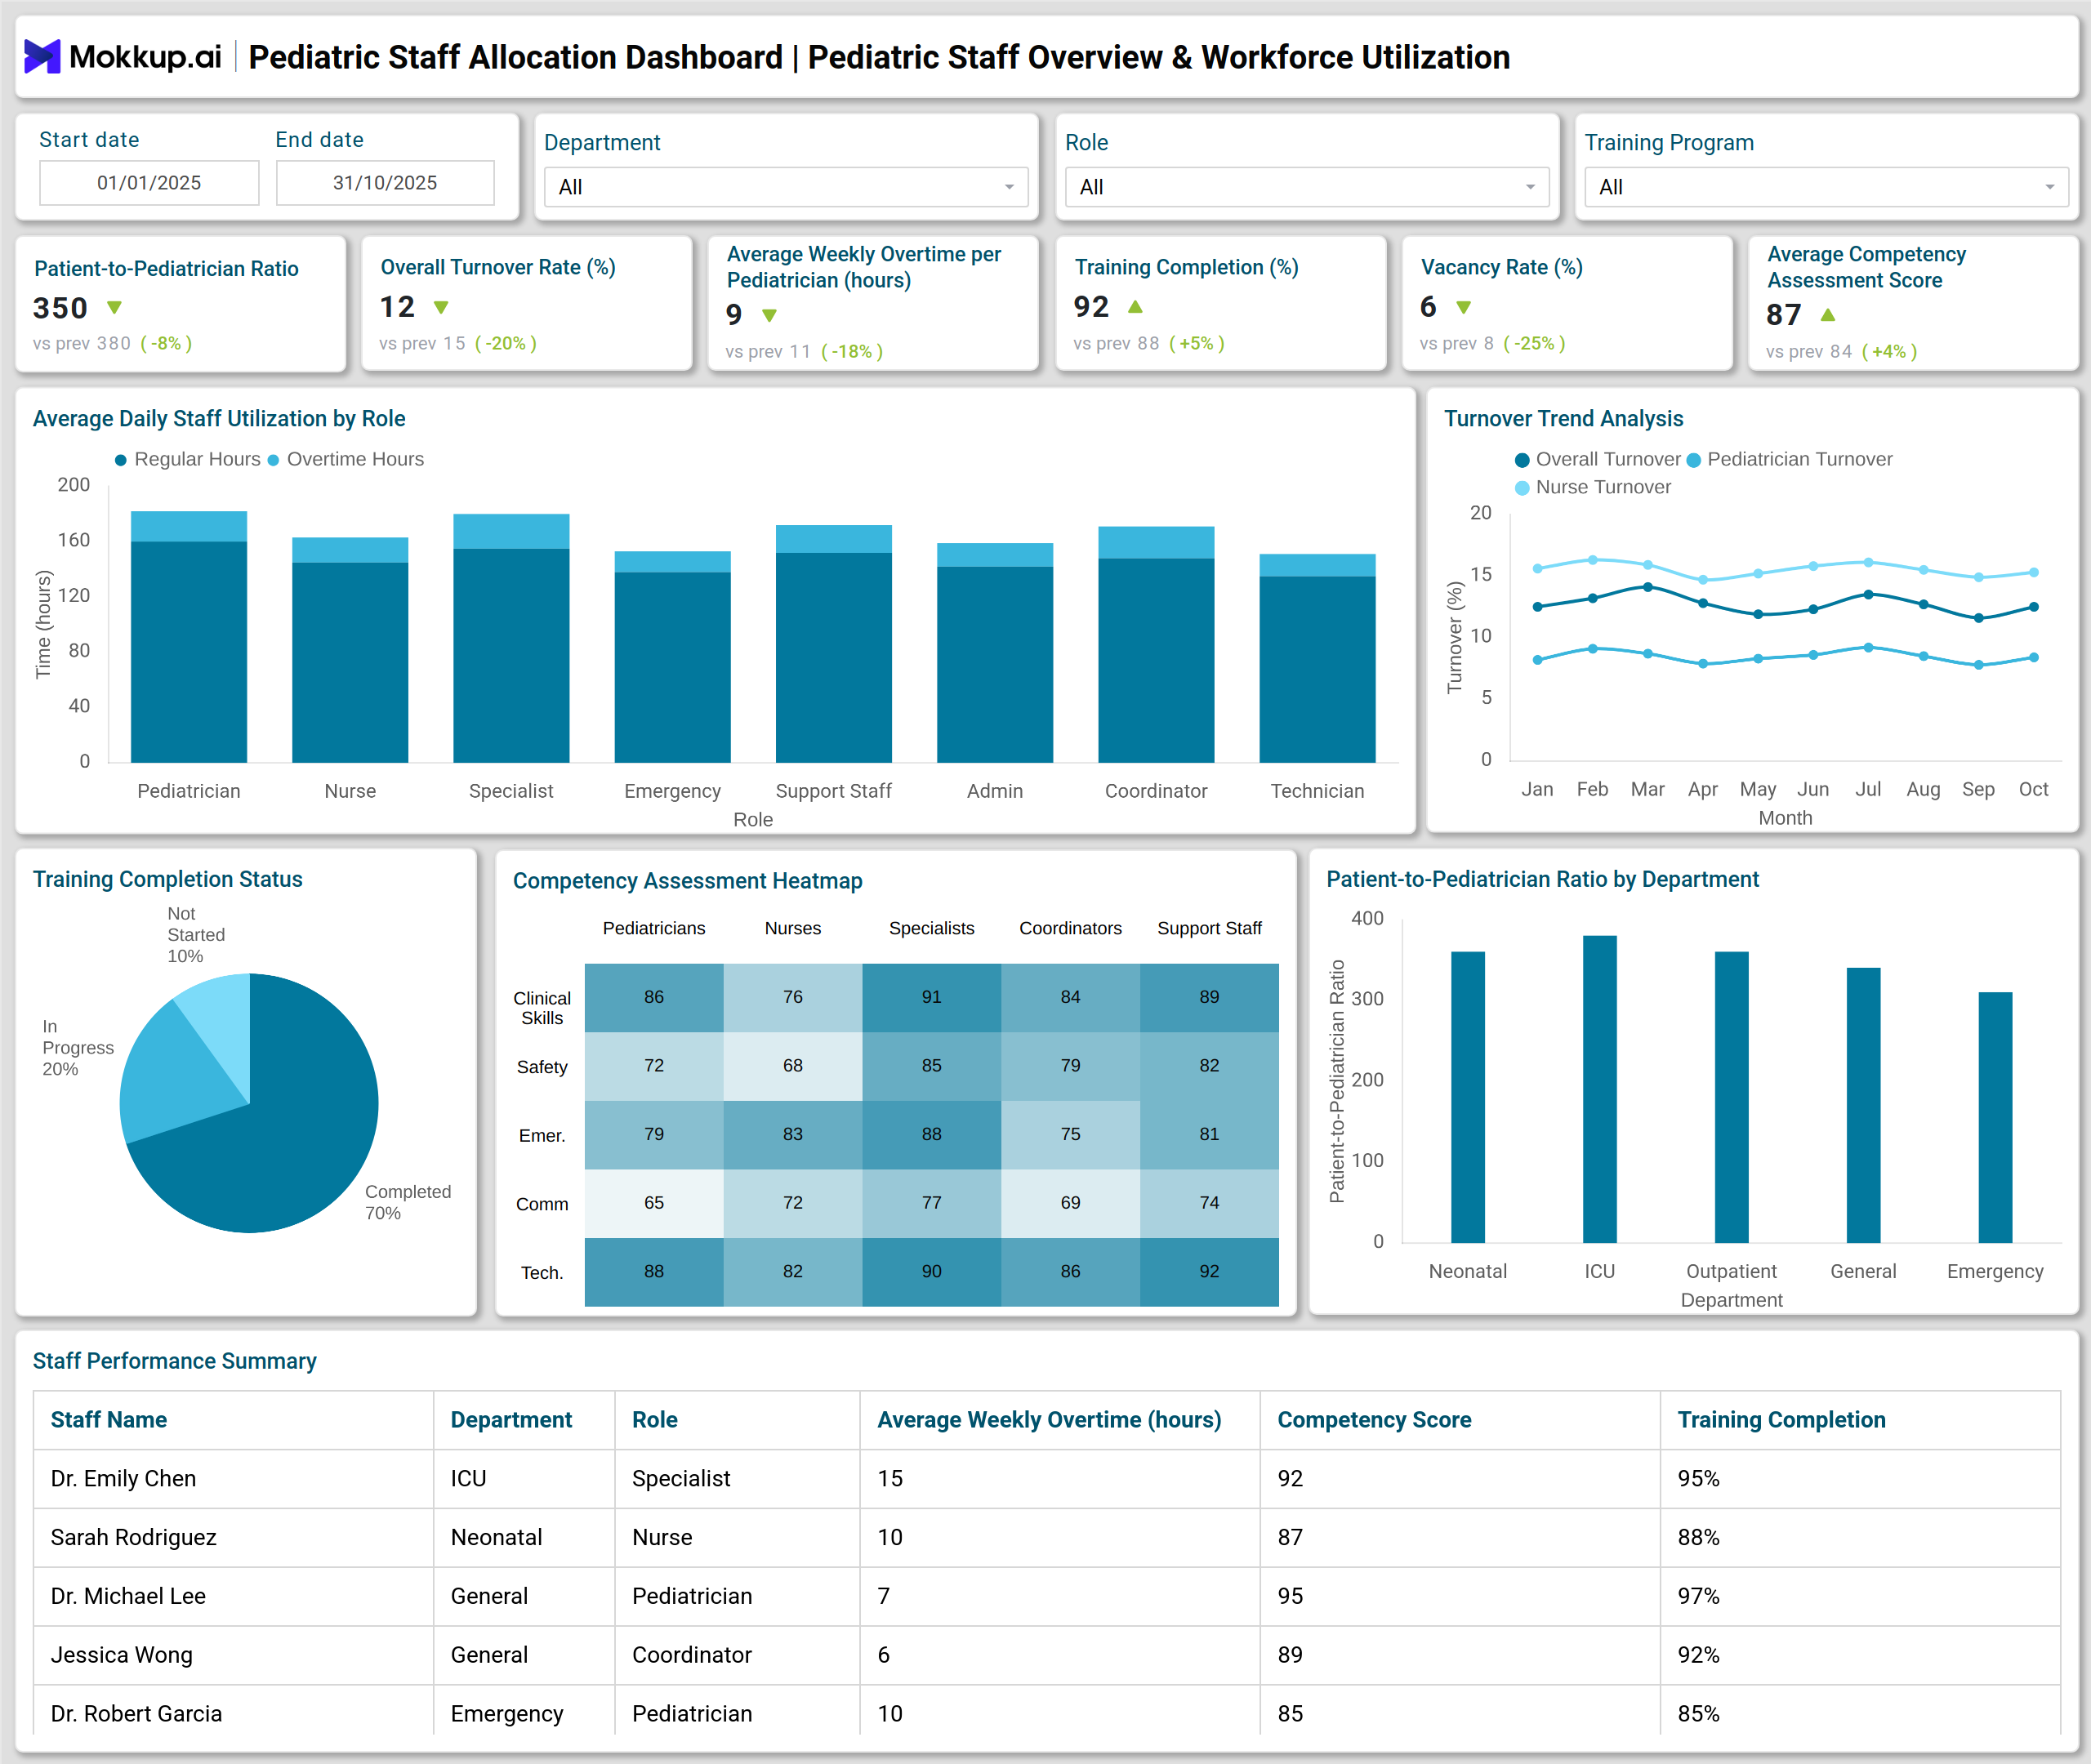Select the Nurse bar in utilization chart
This screenshot has width=2091, height=1764.
(x=350, y=650)
